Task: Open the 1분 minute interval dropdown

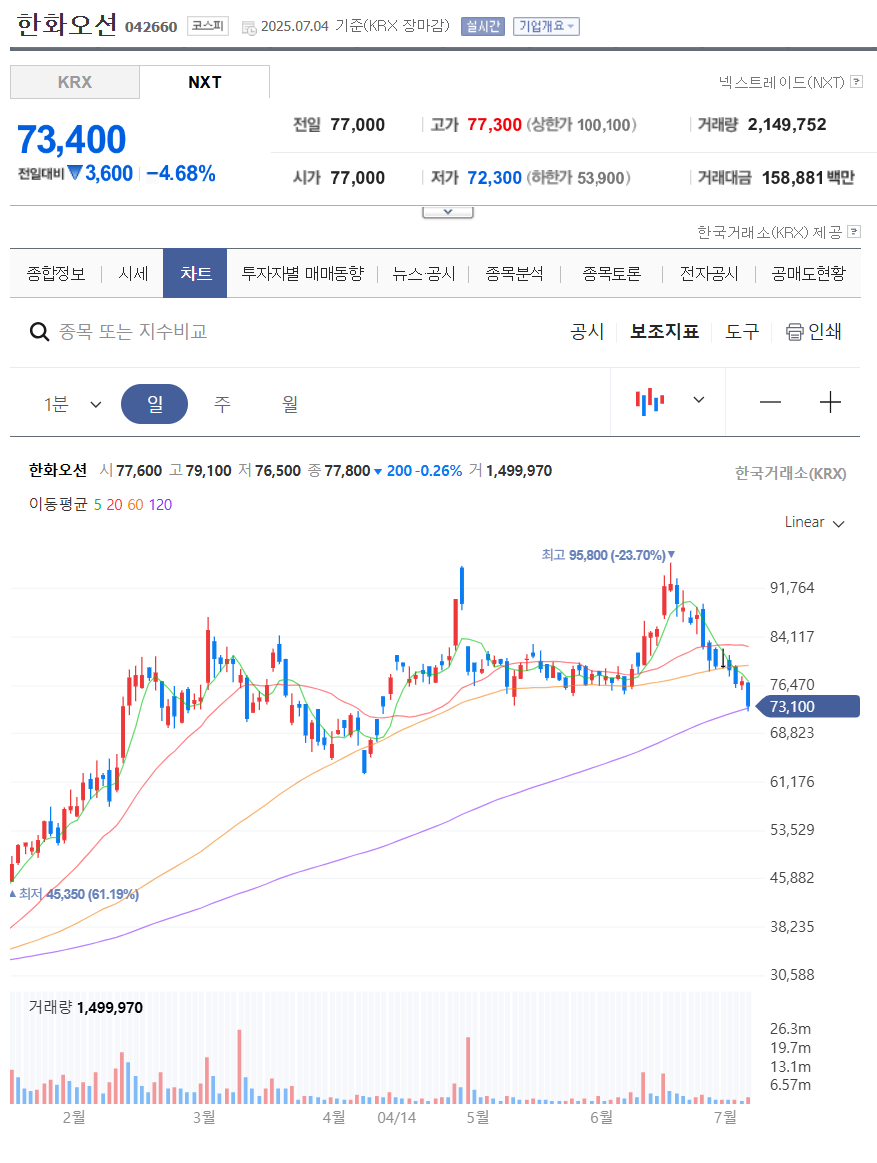Action: pyautogui.click(x=72, y=404)
